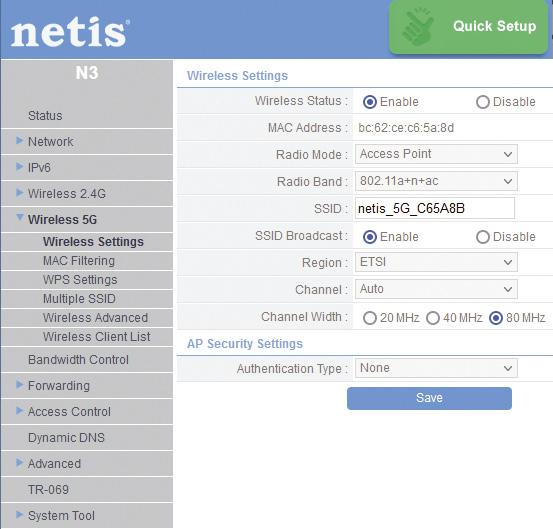This screenshot has width=553, height=529.
Task: Open the System Tool menu item
Action: pos(61,516)
